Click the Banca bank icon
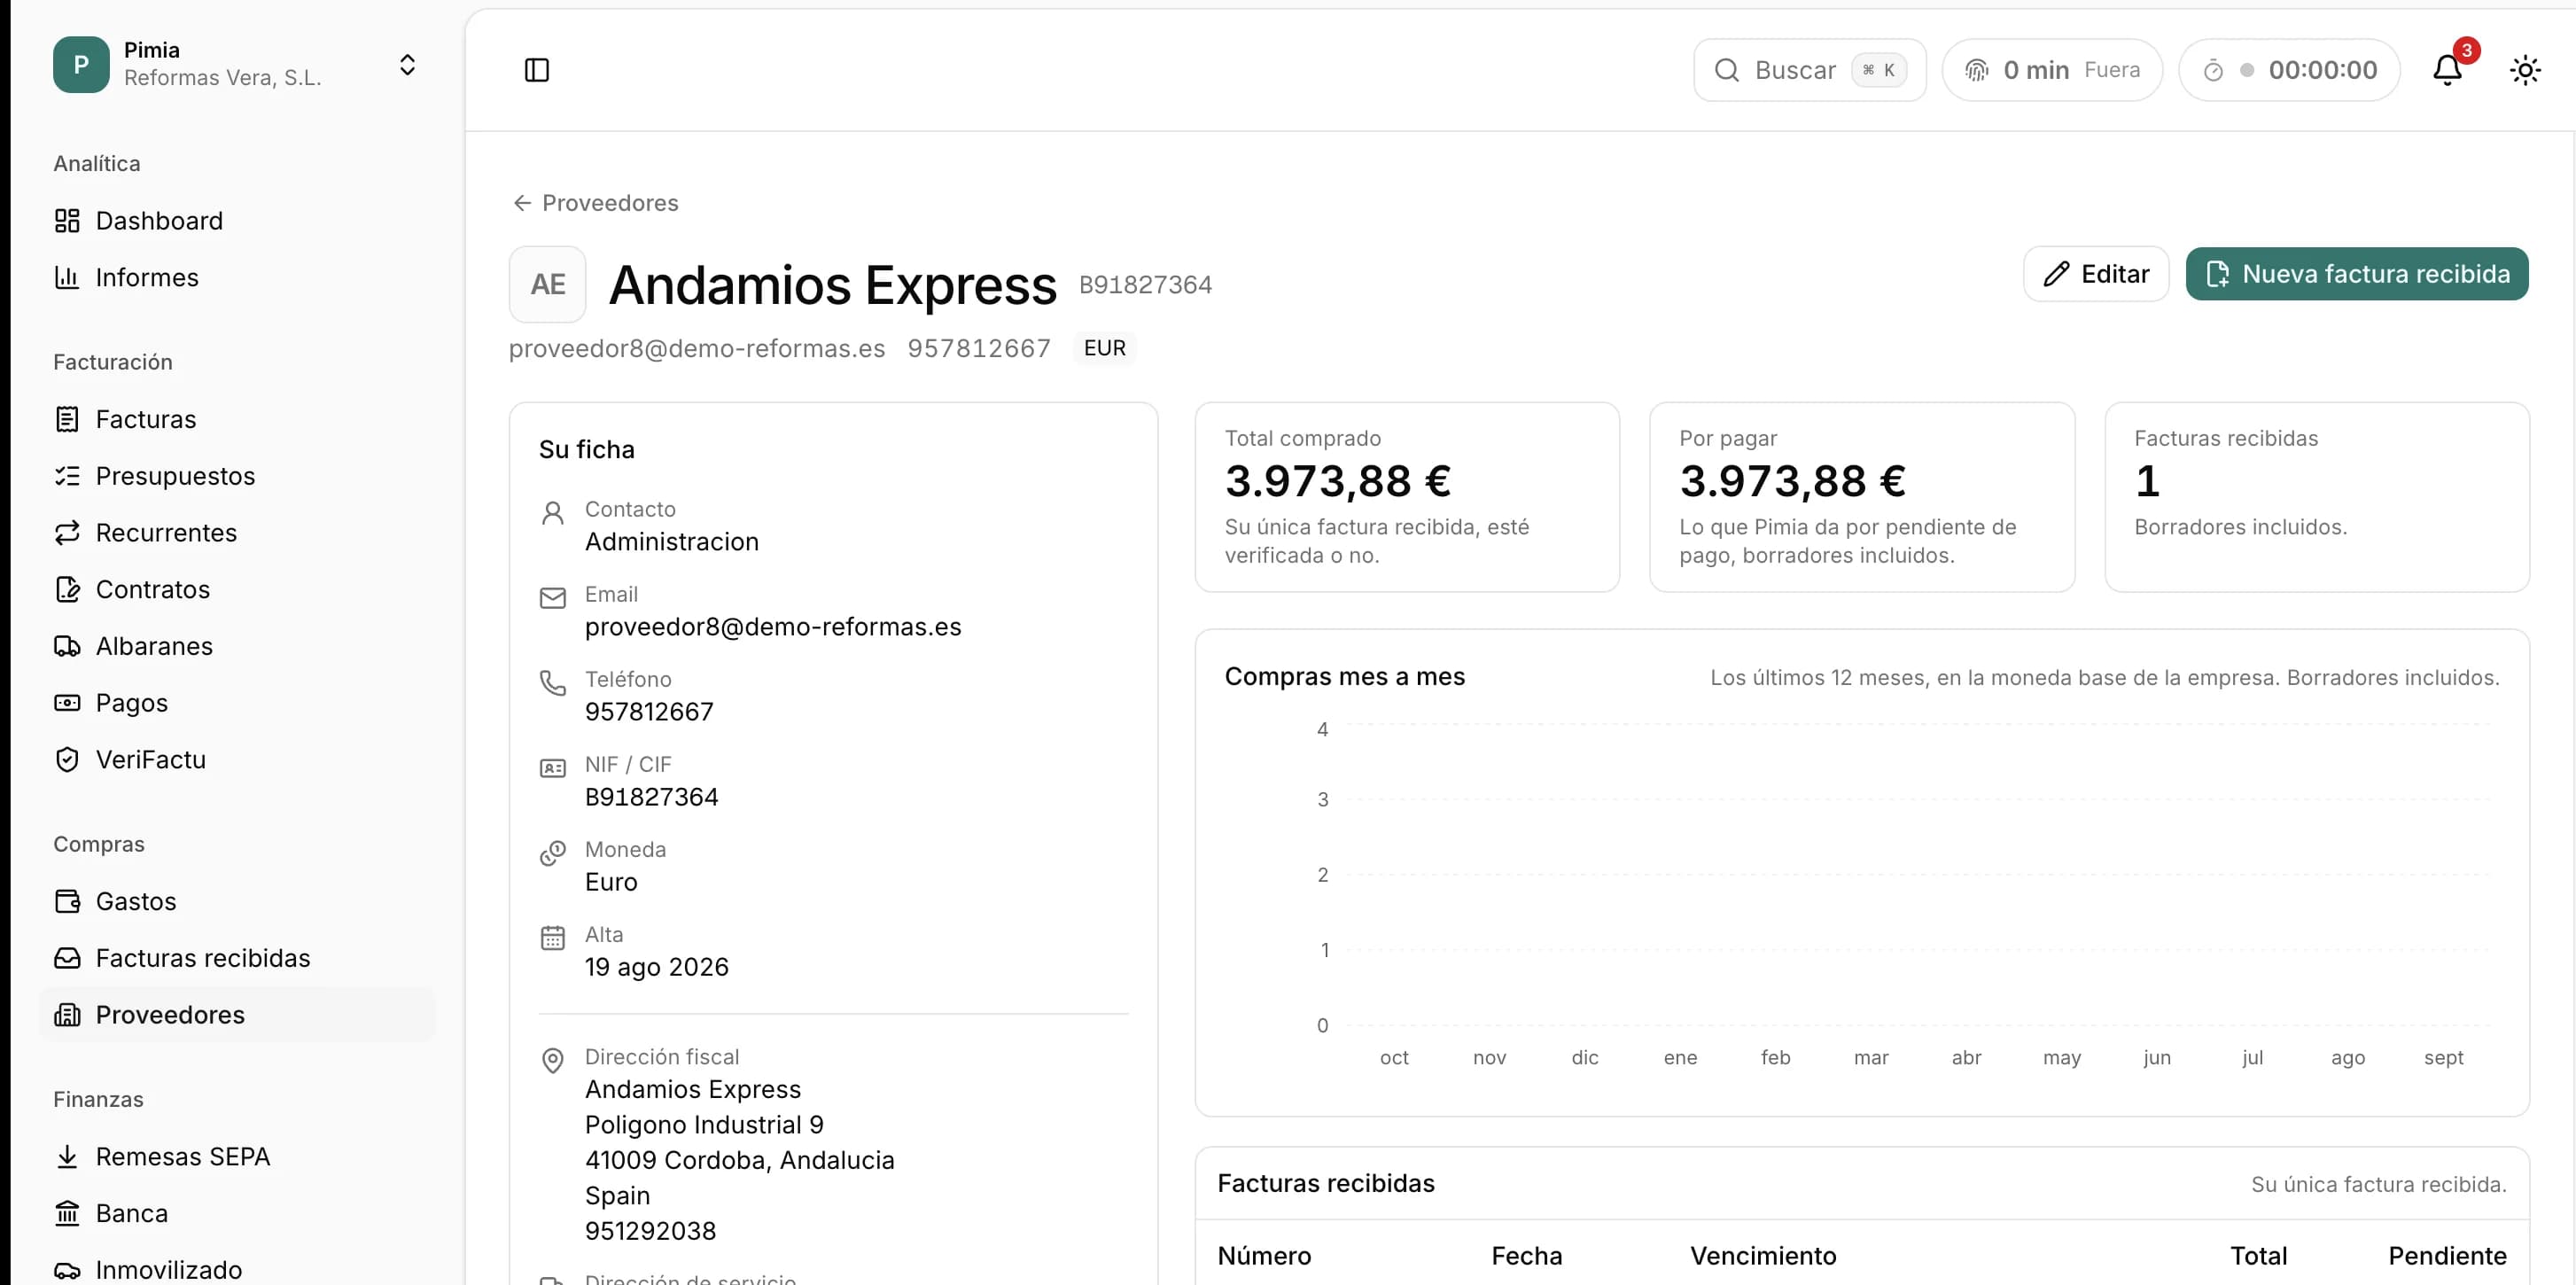 tap(67, 1213)
